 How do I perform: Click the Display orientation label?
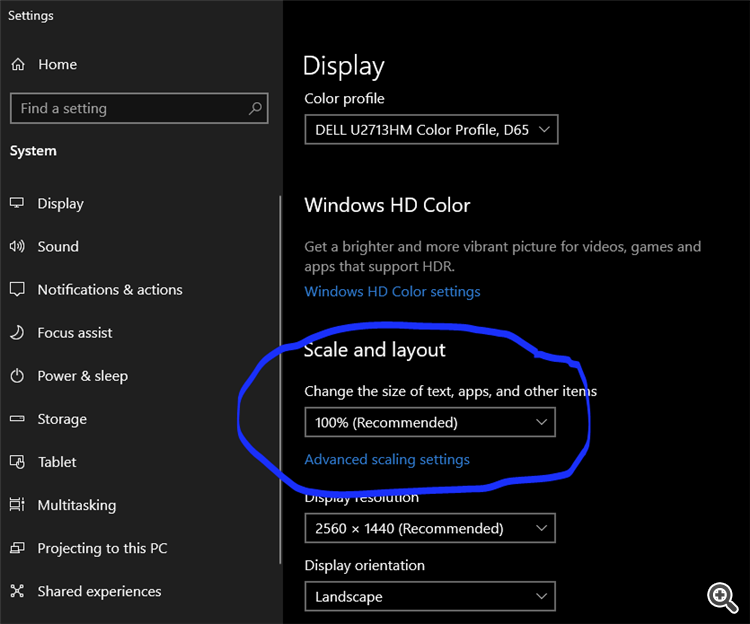tap(364, 565)
